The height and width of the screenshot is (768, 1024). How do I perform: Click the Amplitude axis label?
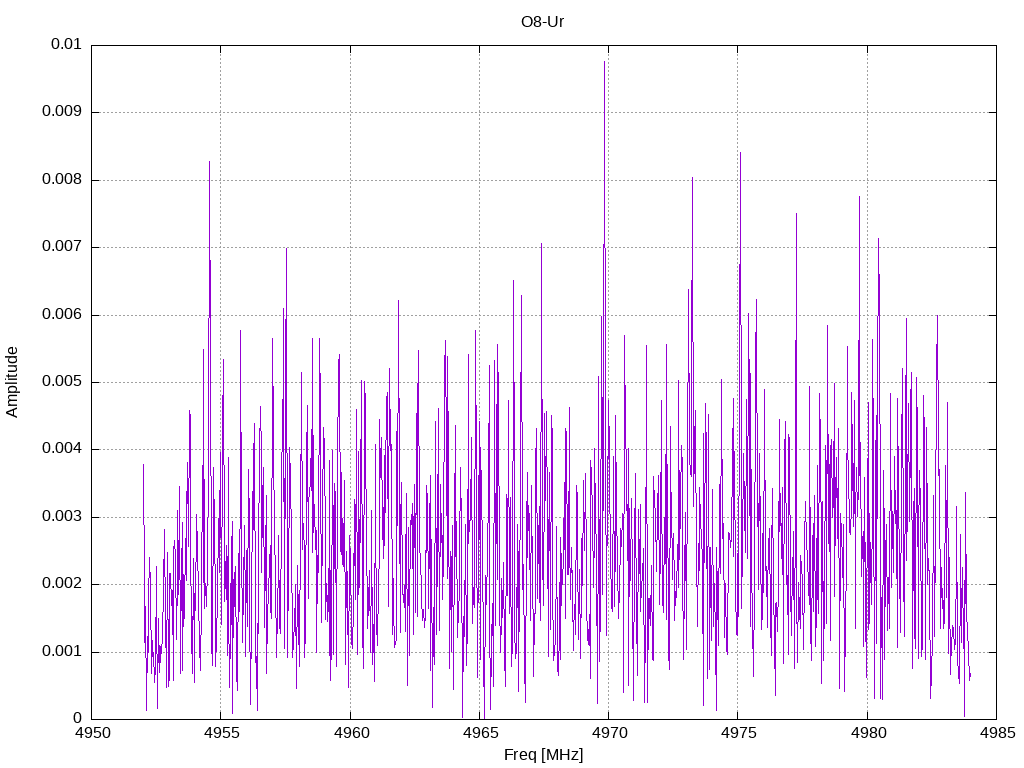[x=12, y=382]
